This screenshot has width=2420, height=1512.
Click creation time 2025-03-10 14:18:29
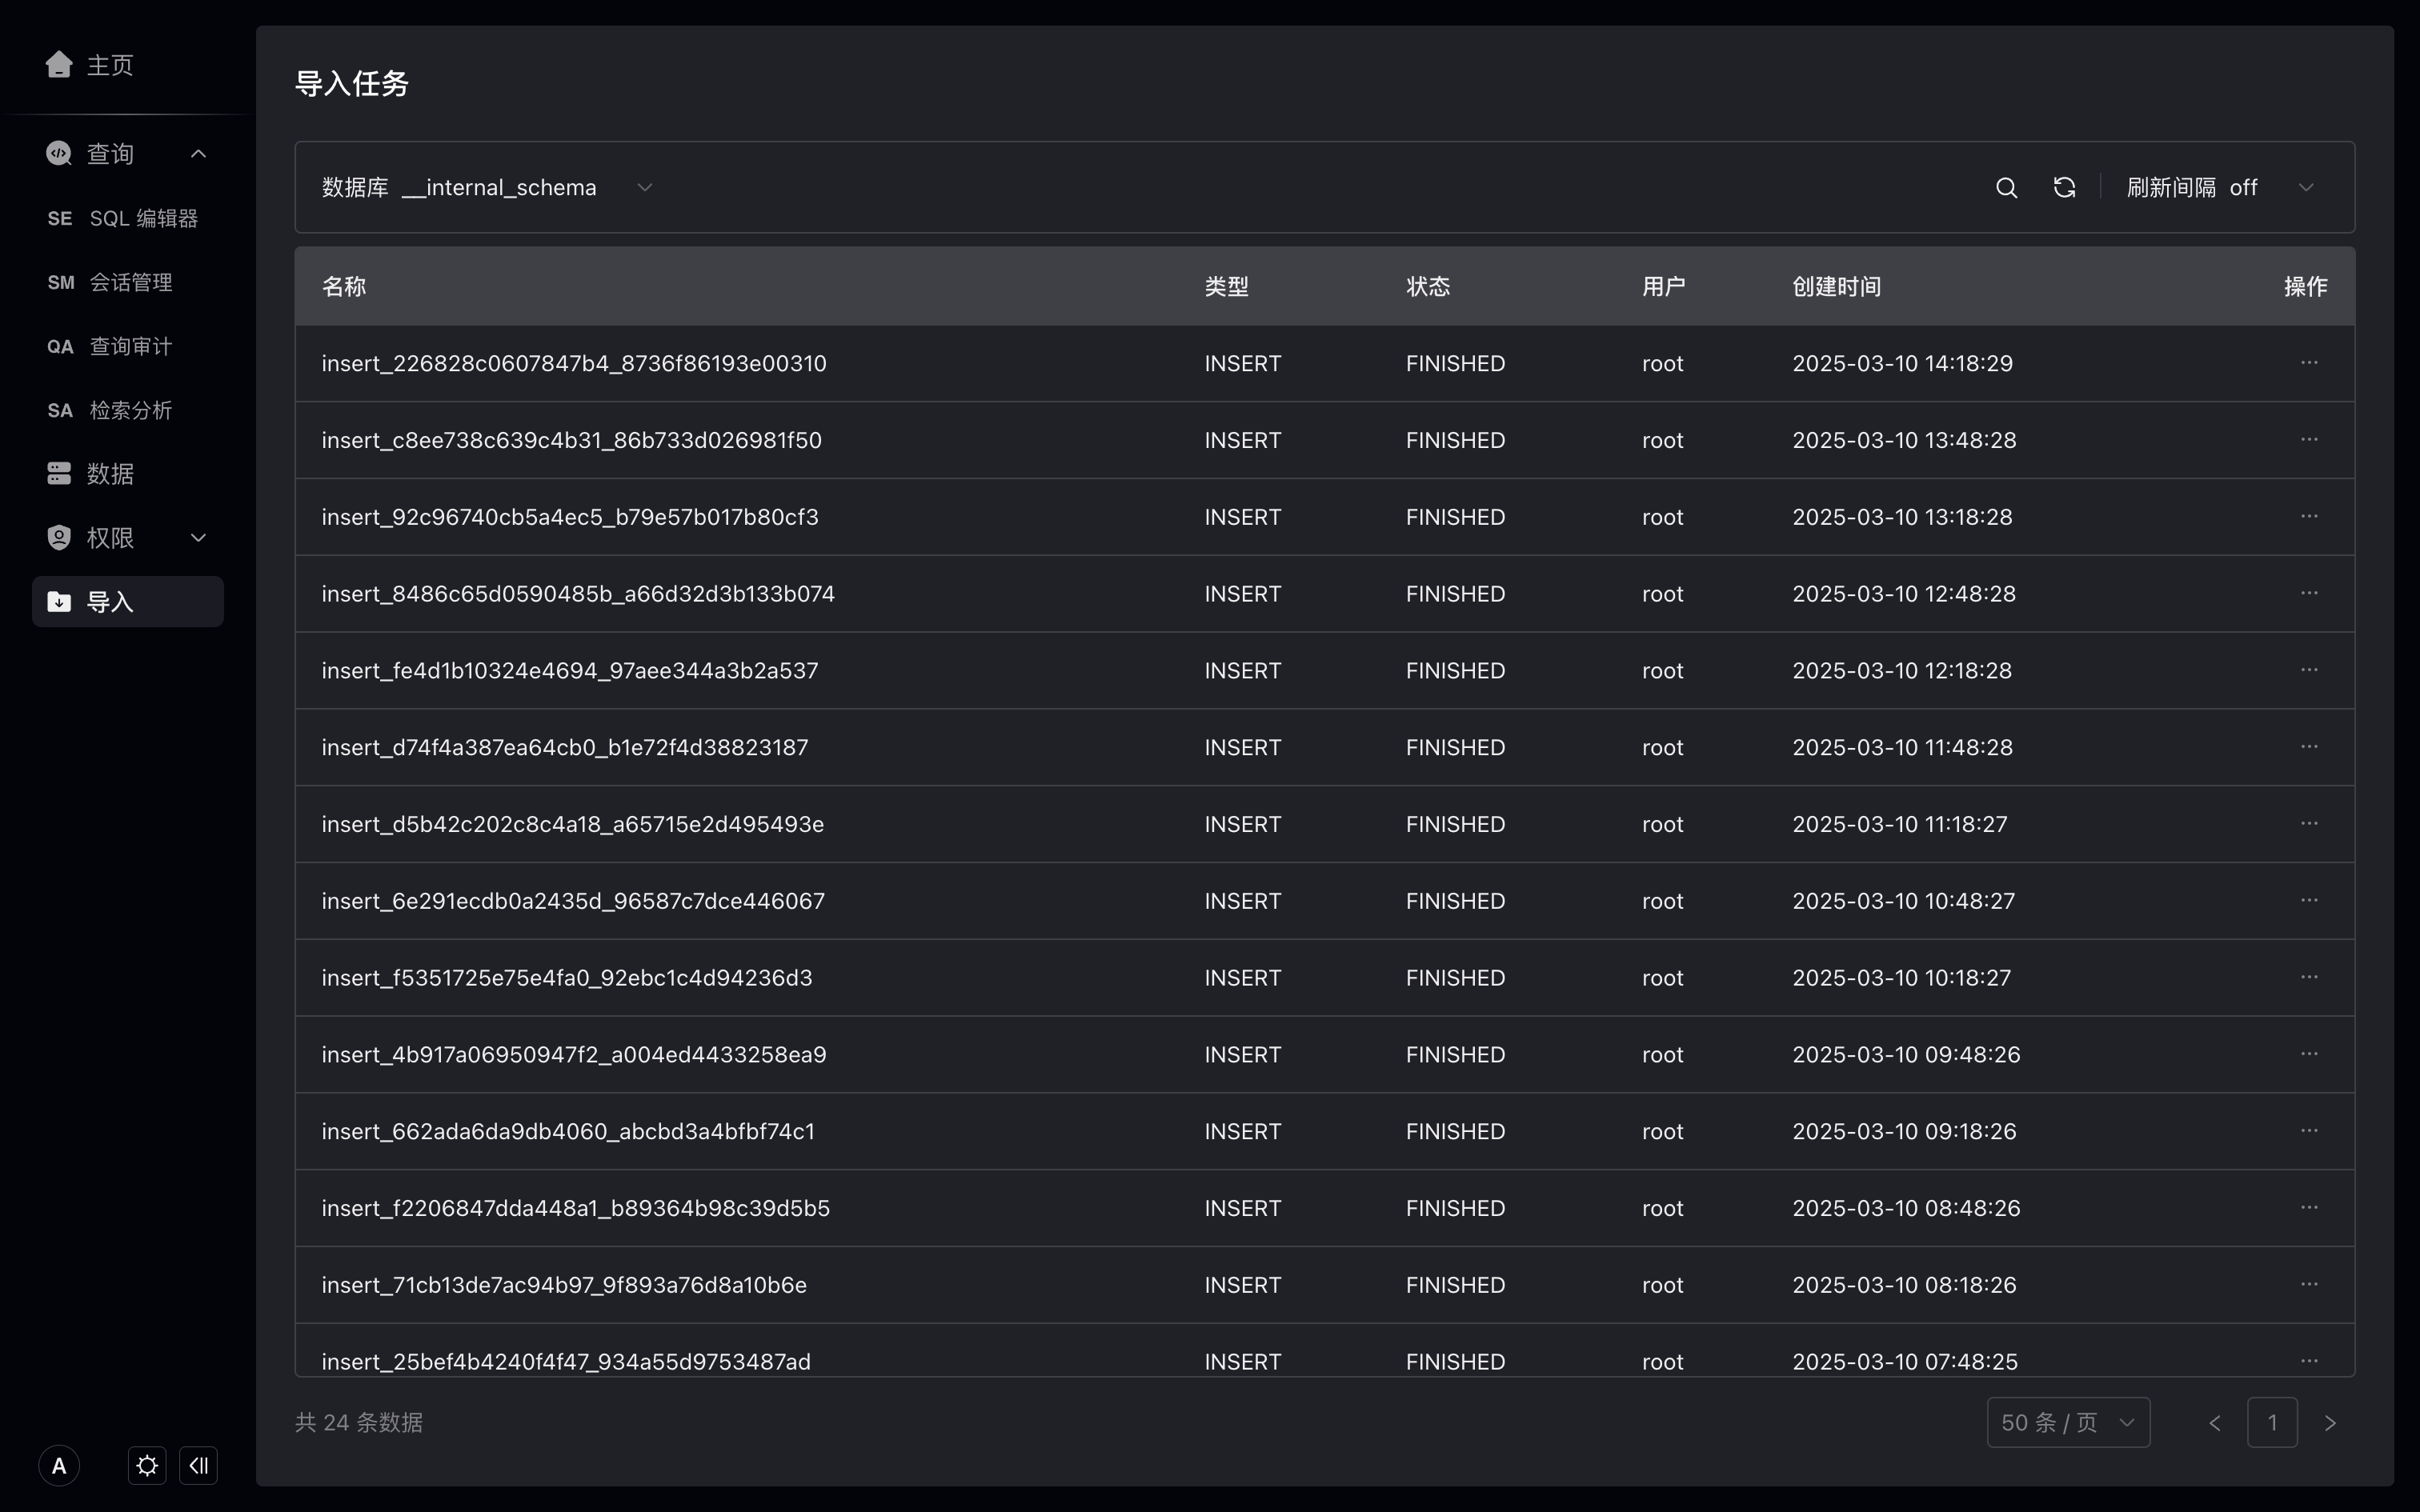pyautogui.click(x=1902, y=363)
